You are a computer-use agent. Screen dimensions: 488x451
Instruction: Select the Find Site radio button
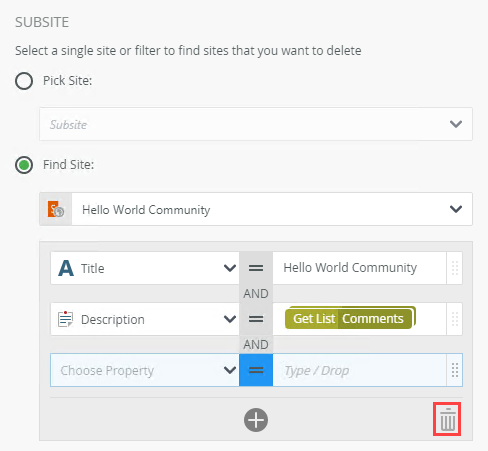[24, 165]
